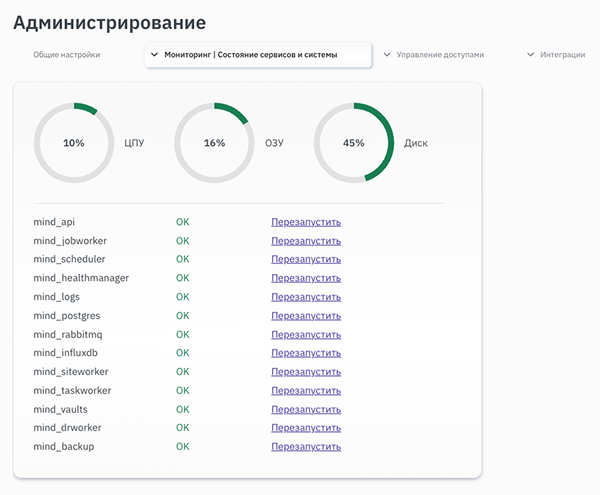
Task: Open the Управление доступами tab
Action: pos(440,55)
